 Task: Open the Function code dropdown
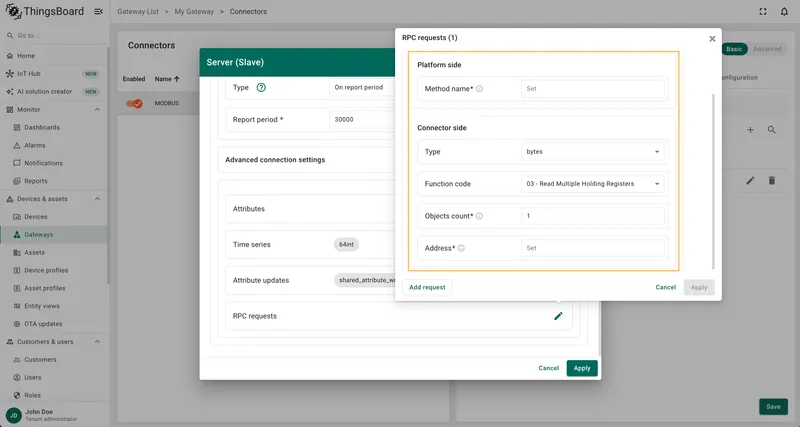tap(593, 184)
